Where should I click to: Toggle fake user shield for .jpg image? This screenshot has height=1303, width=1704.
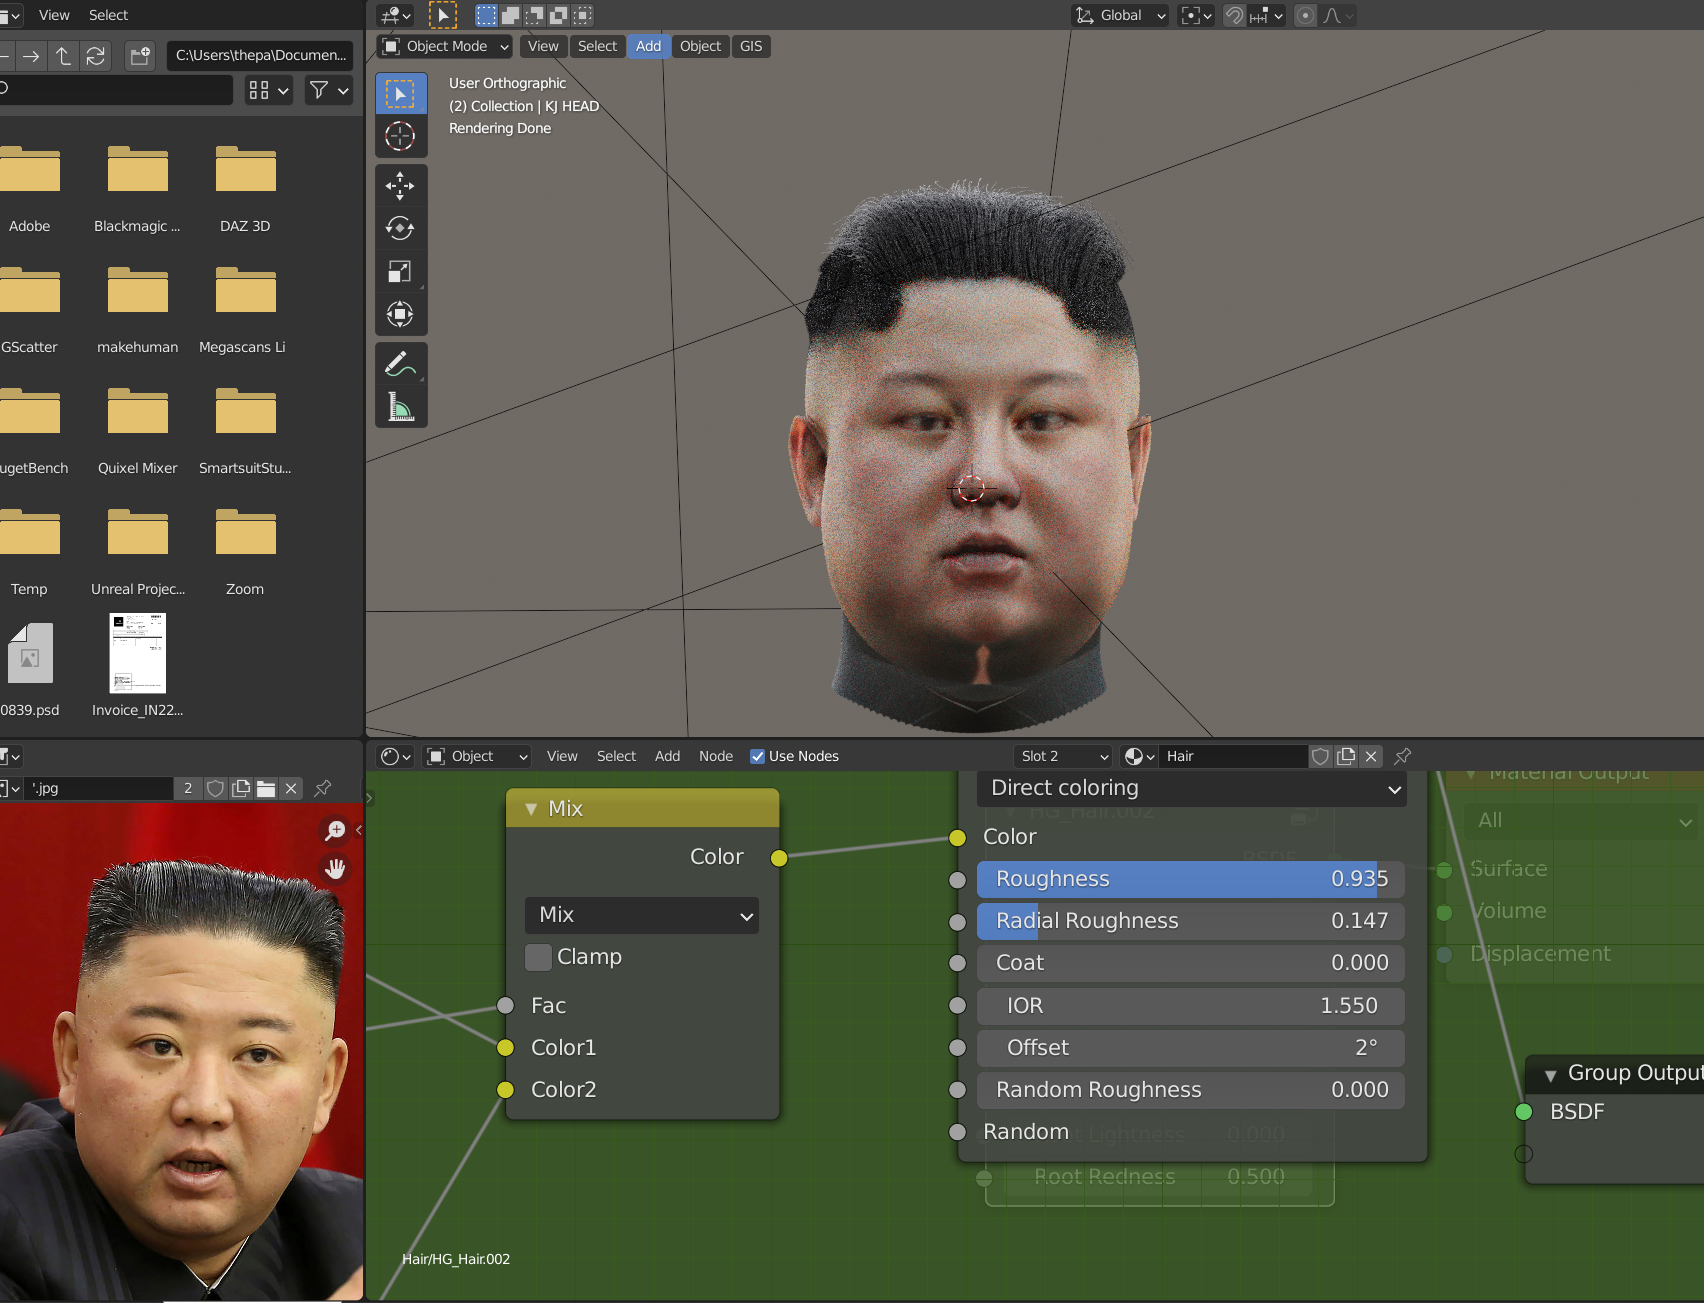[x=215, y=789]
